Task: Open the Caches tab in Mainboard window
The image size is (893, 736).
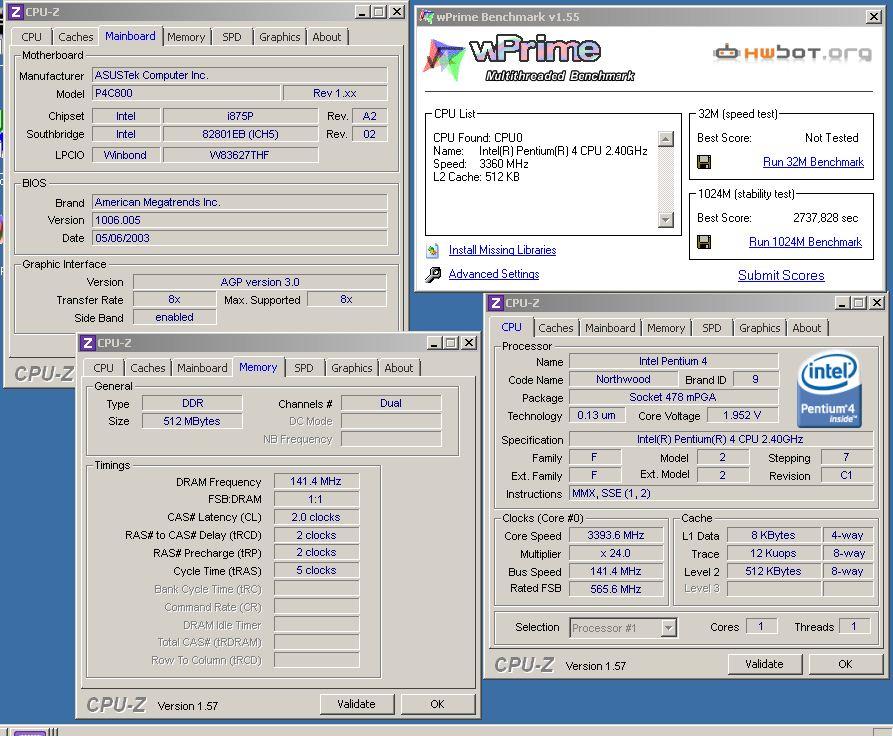Action: click(x=75, y=37)
